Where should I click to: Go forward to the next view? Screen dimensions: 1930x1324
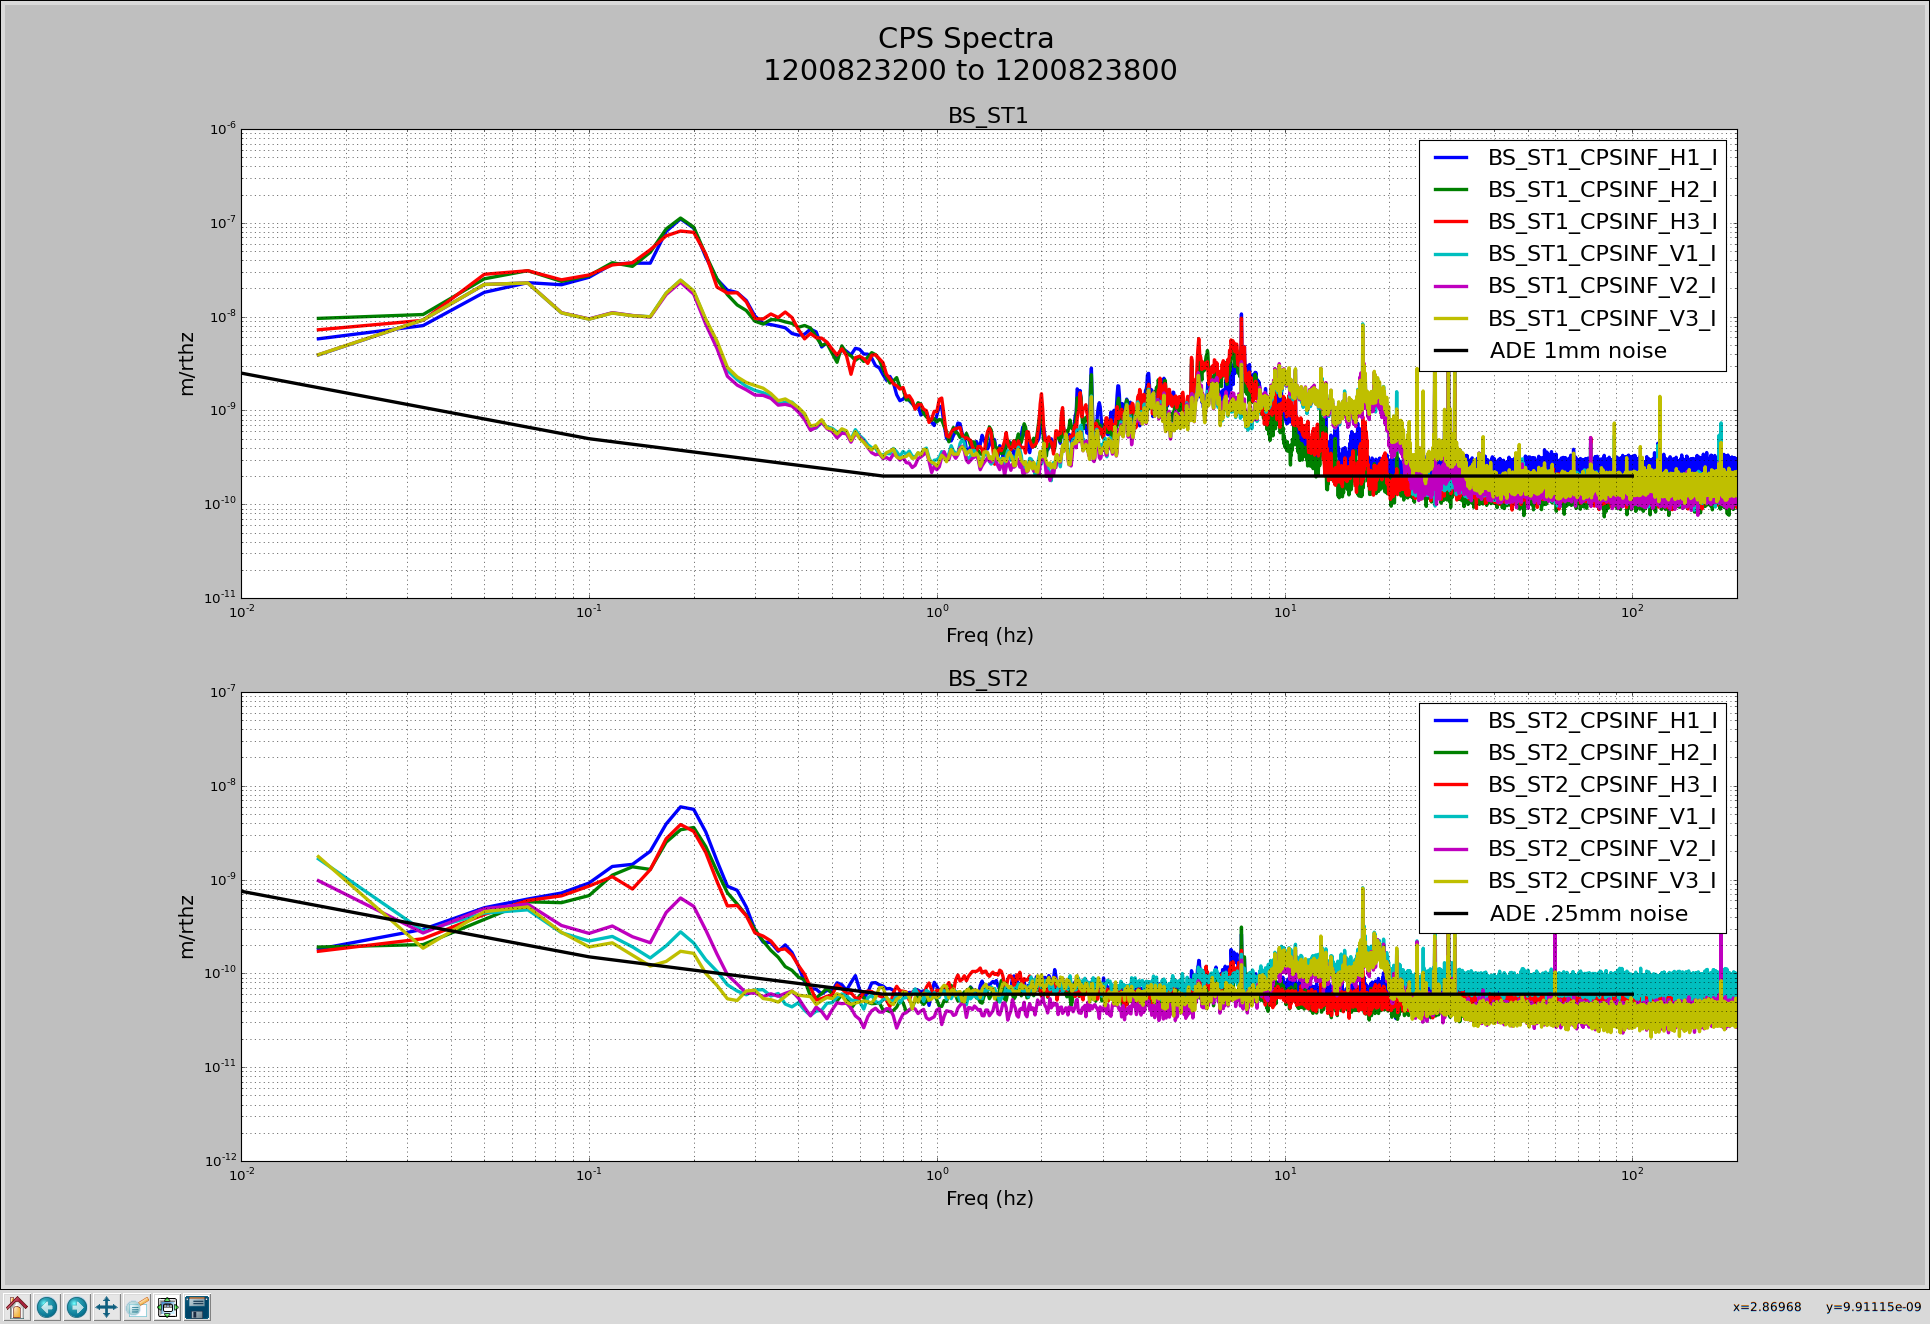coord(77,1307)
